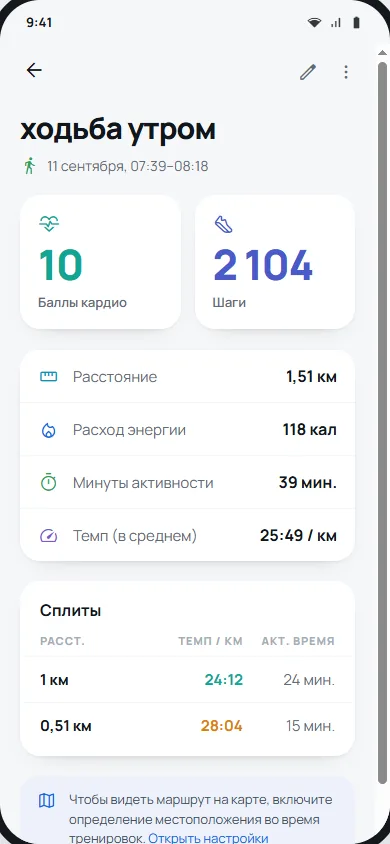Tap the map icon in location notice
The image size is (390, 844).
point(47,801)
